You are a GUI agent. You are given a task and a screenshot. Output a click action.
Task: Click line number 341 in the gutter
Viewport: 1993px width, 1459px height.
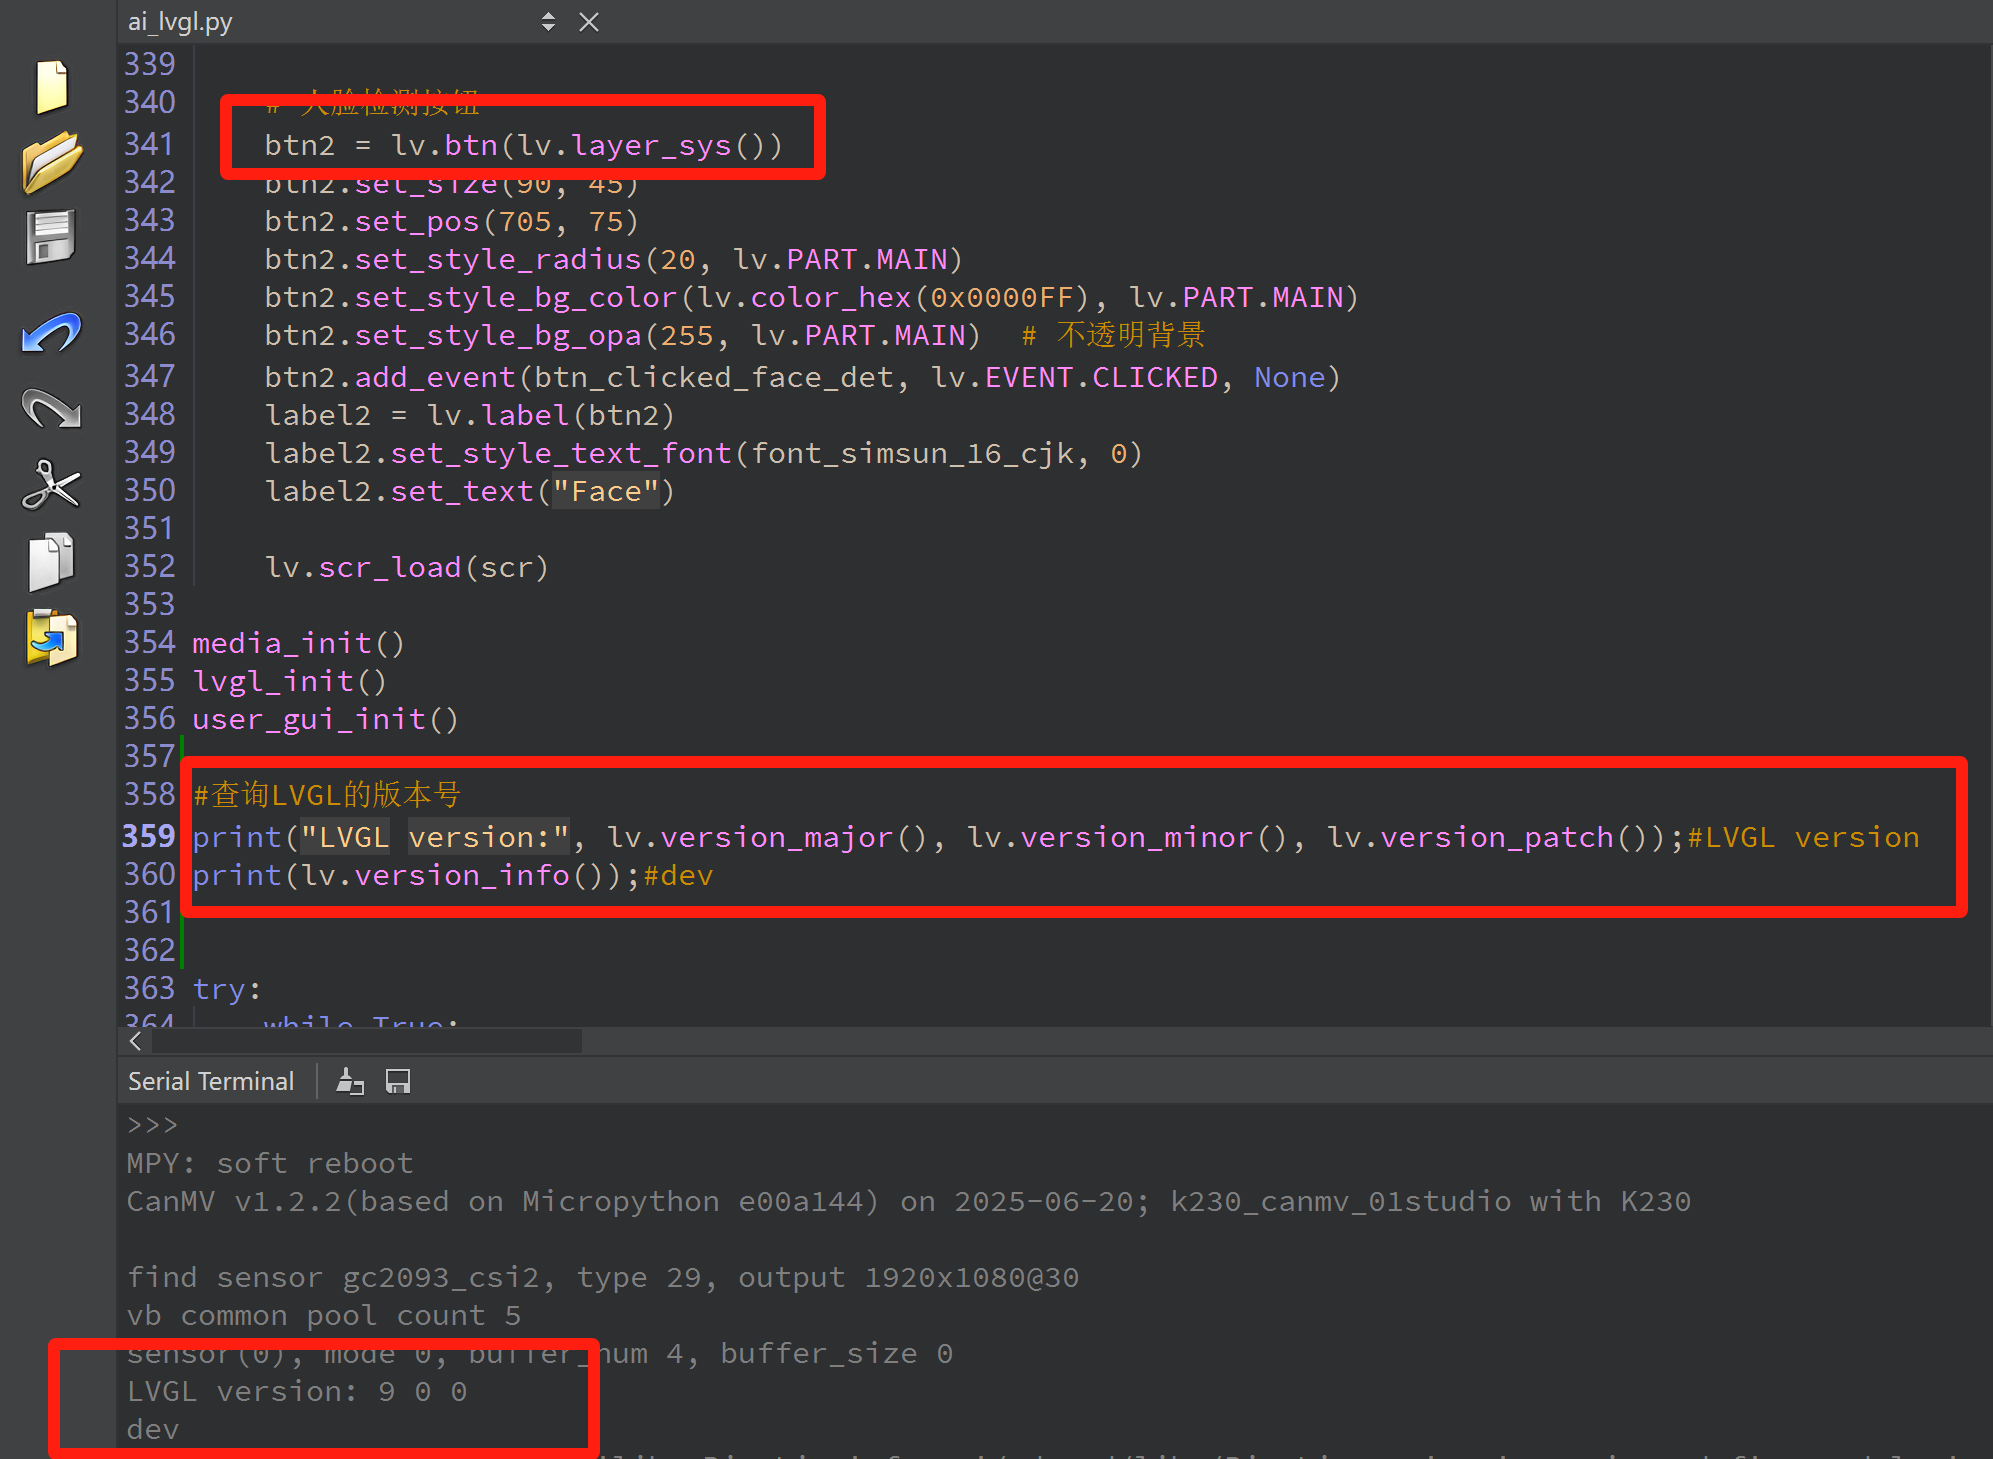149,144
